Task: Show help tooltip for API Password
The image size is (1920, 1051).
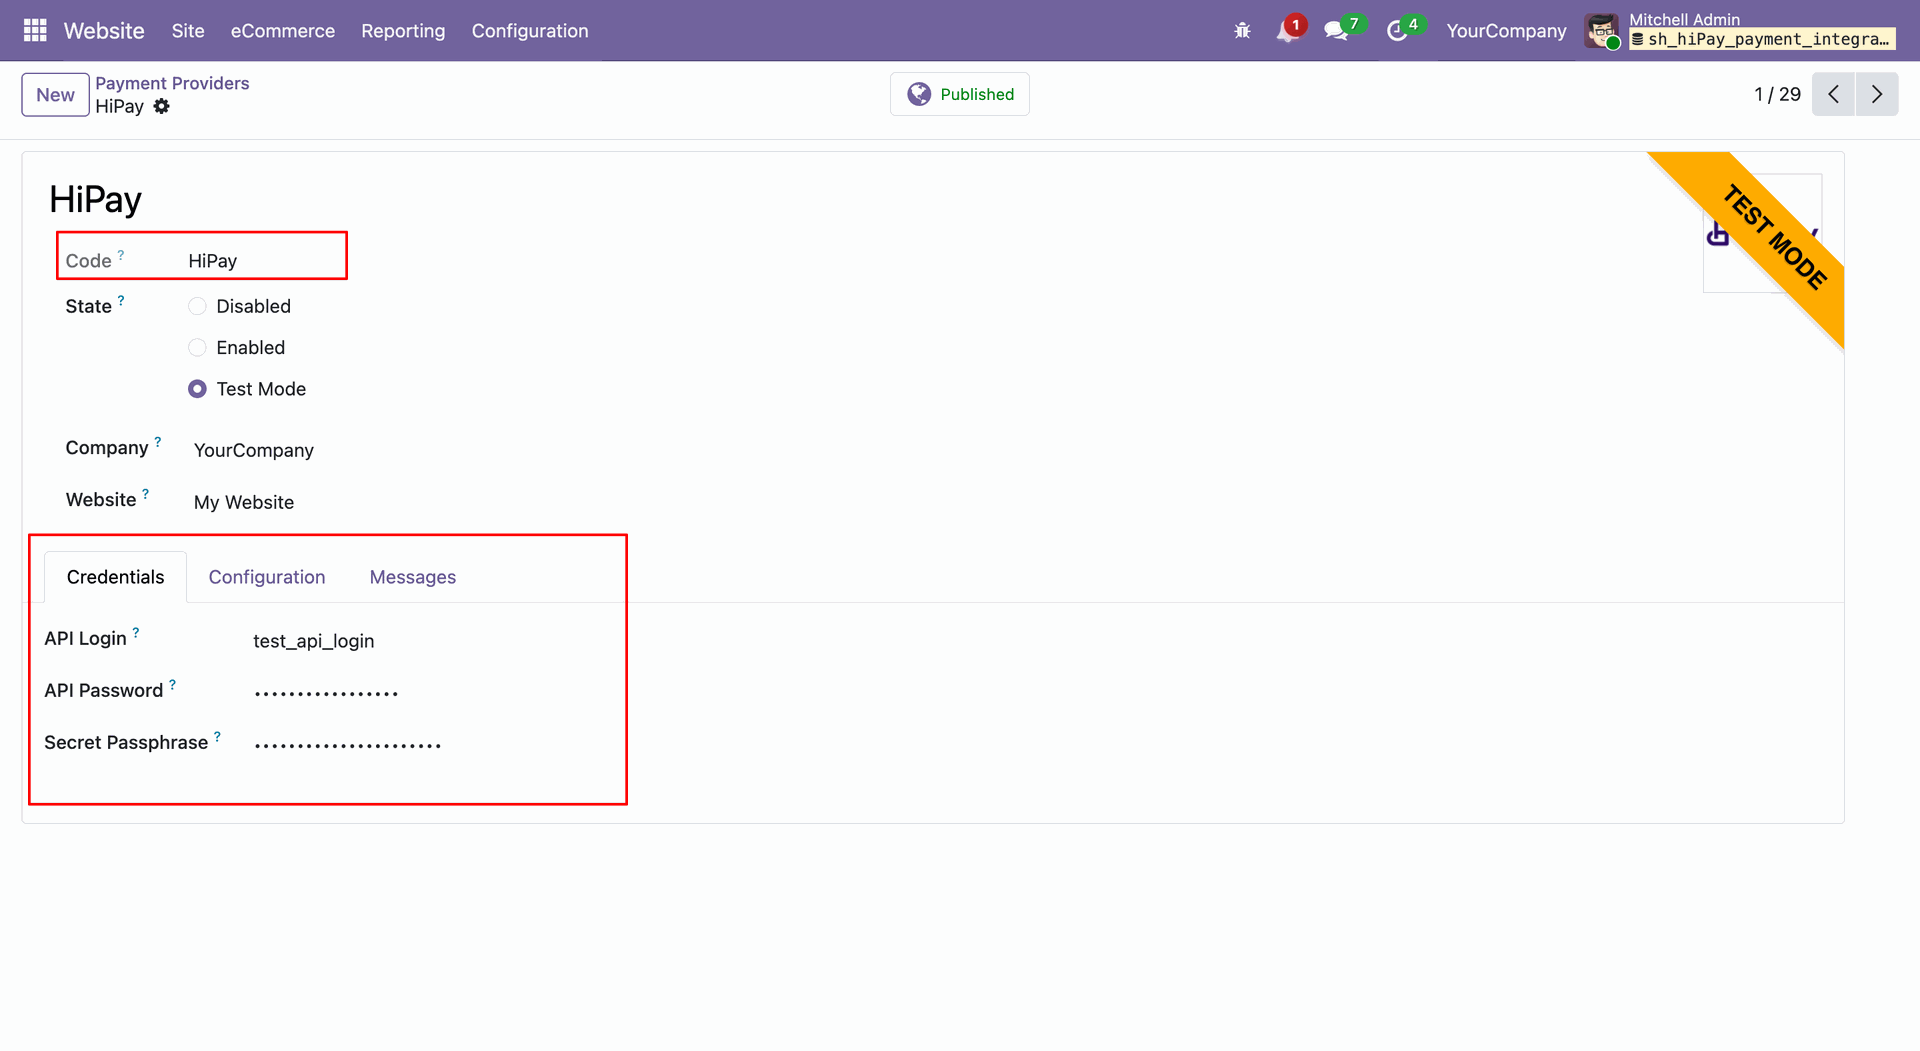Action: (x=172, y=685)
